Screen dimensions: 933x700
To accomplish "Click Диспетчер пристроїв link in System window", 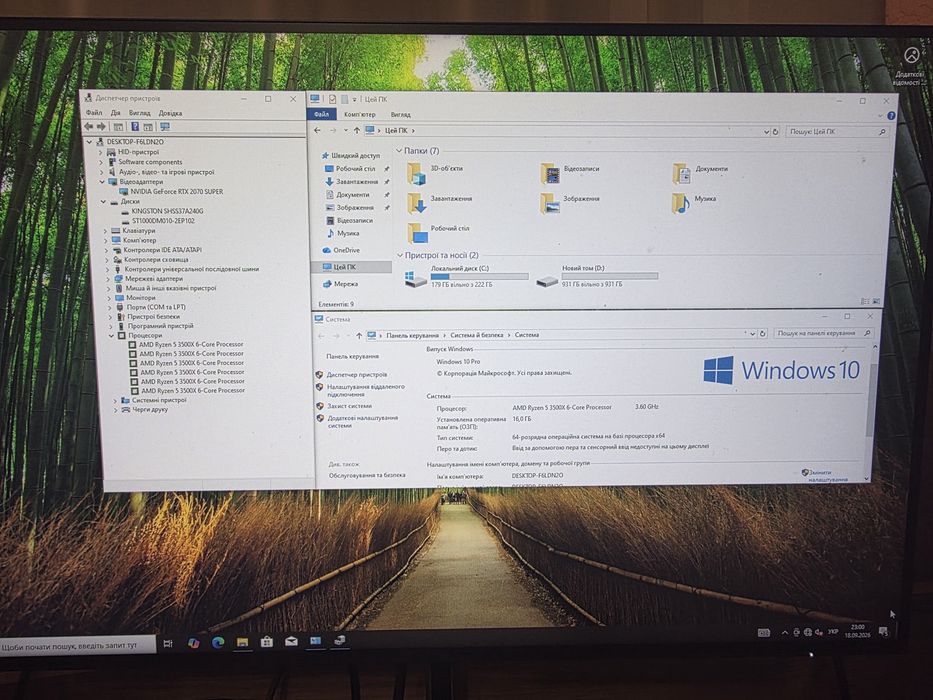I will click(x=356, y=374).
